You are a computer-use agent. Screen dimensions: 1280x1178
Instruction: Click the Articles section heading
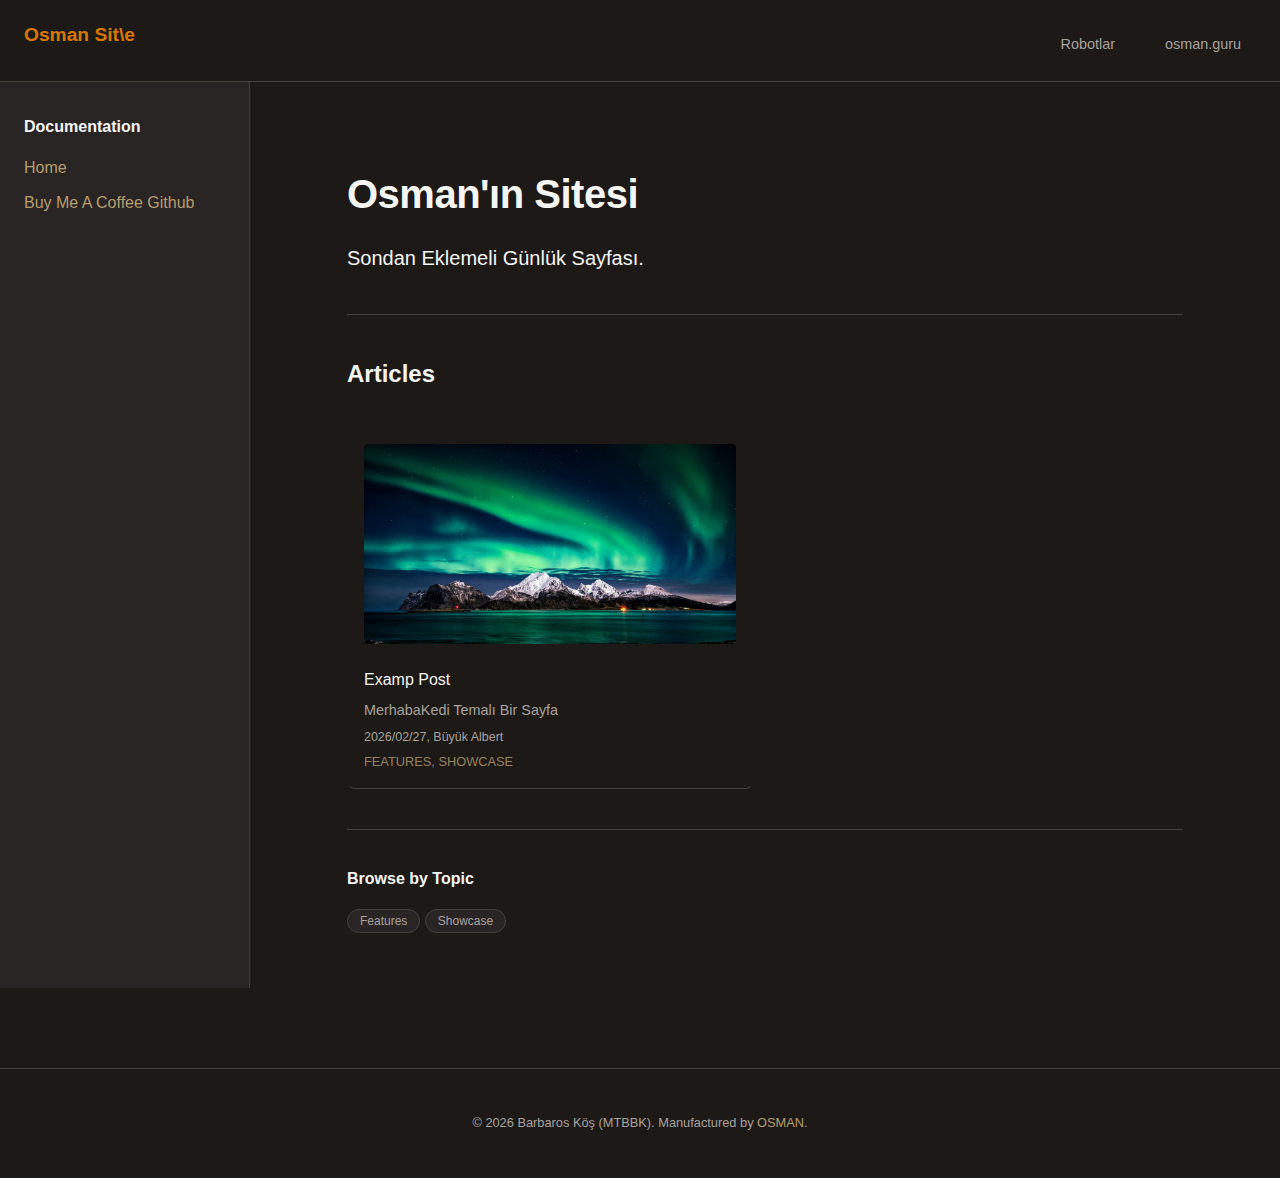(x=391, y=374)
